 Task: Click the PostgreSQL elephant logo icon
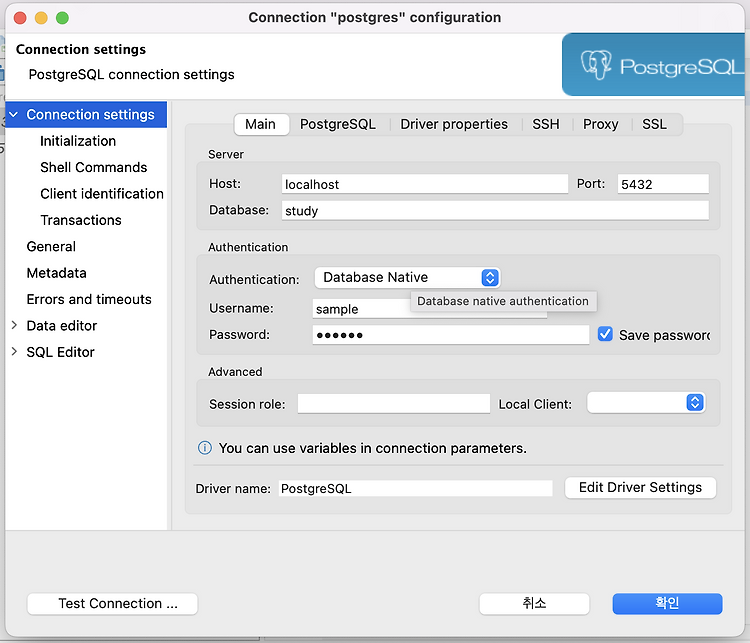pyautogui.click(x=596, y=64)
